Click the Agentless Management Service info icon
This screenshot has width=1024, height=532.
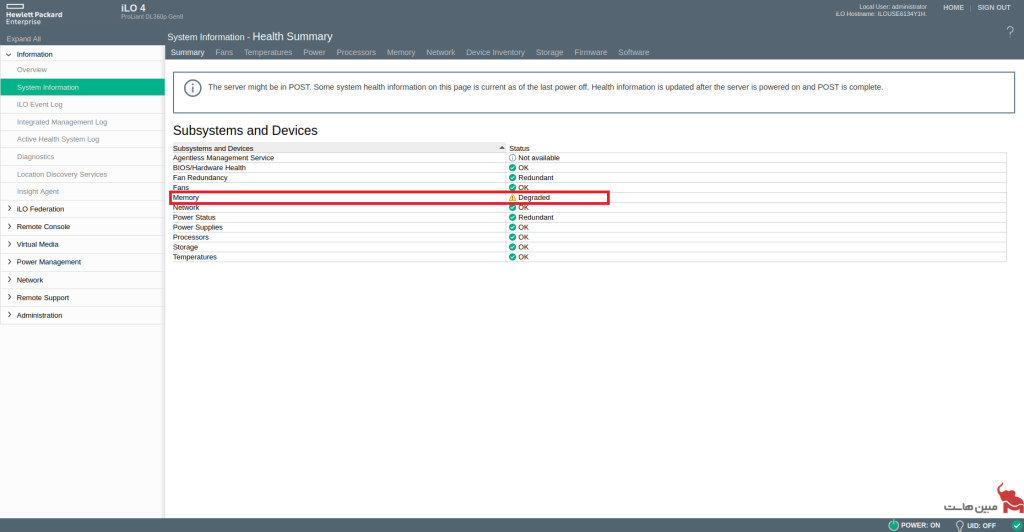pos(512,158)
